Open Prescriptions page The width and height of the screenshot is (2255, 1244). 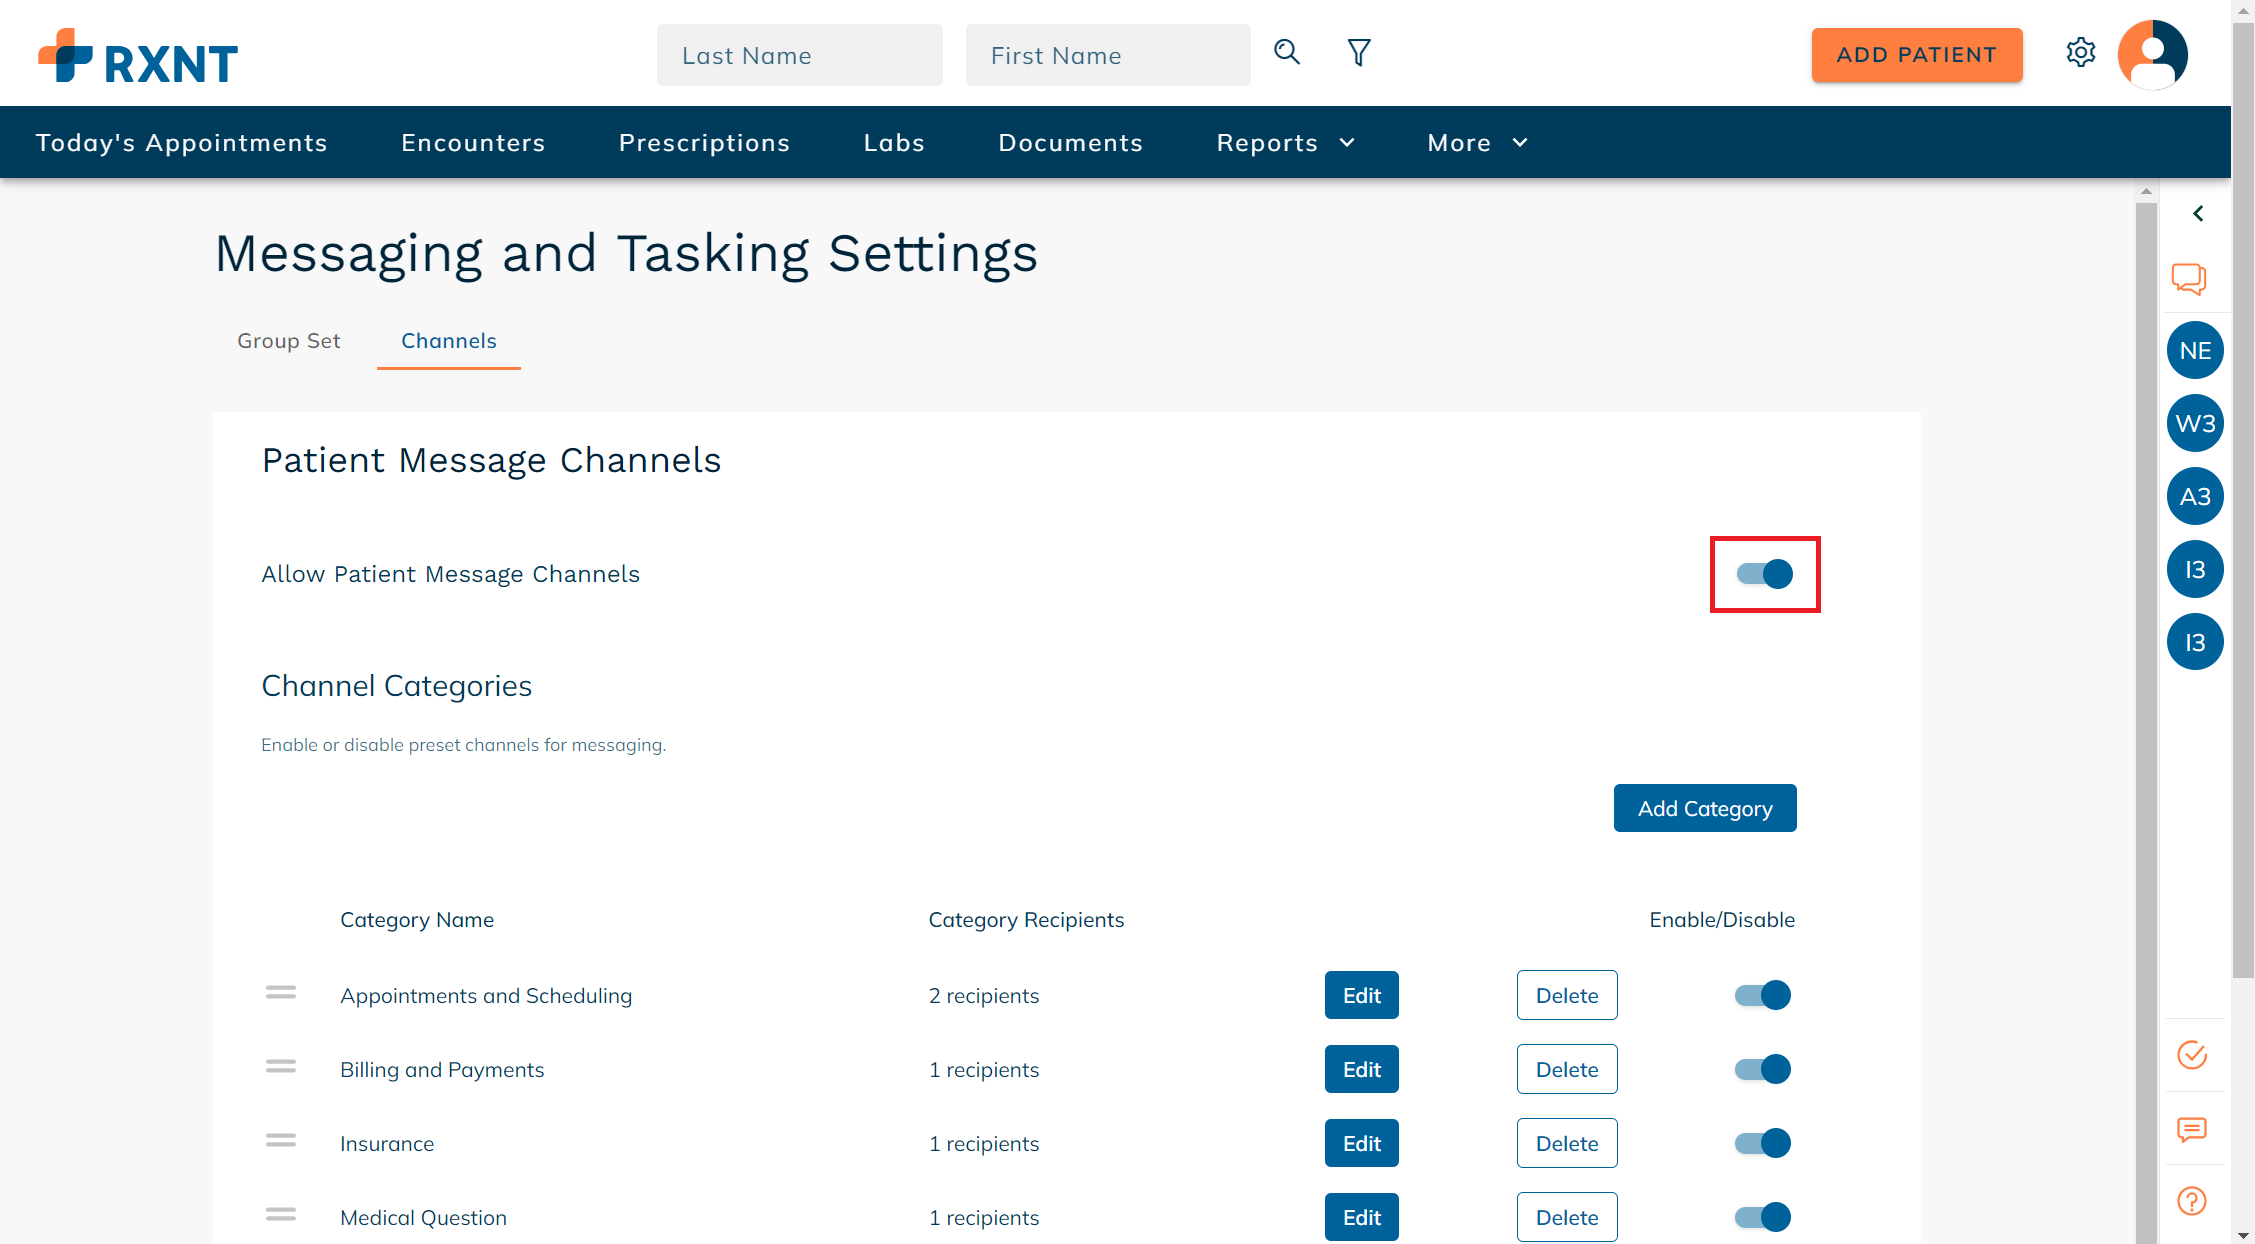704,143
